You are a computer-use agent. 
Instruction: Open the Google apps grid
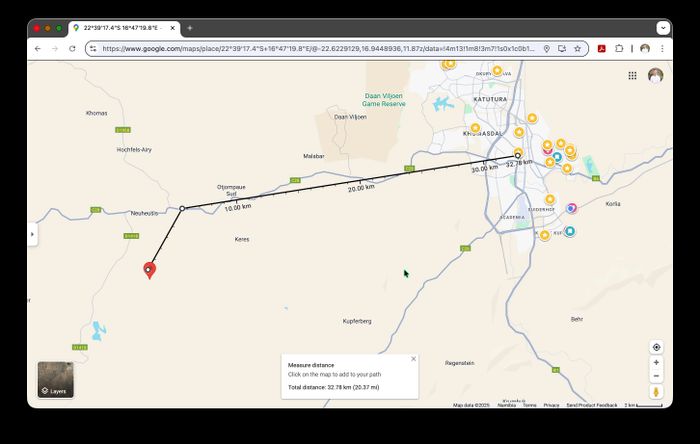pyautogui.click(x=632, y=75)
